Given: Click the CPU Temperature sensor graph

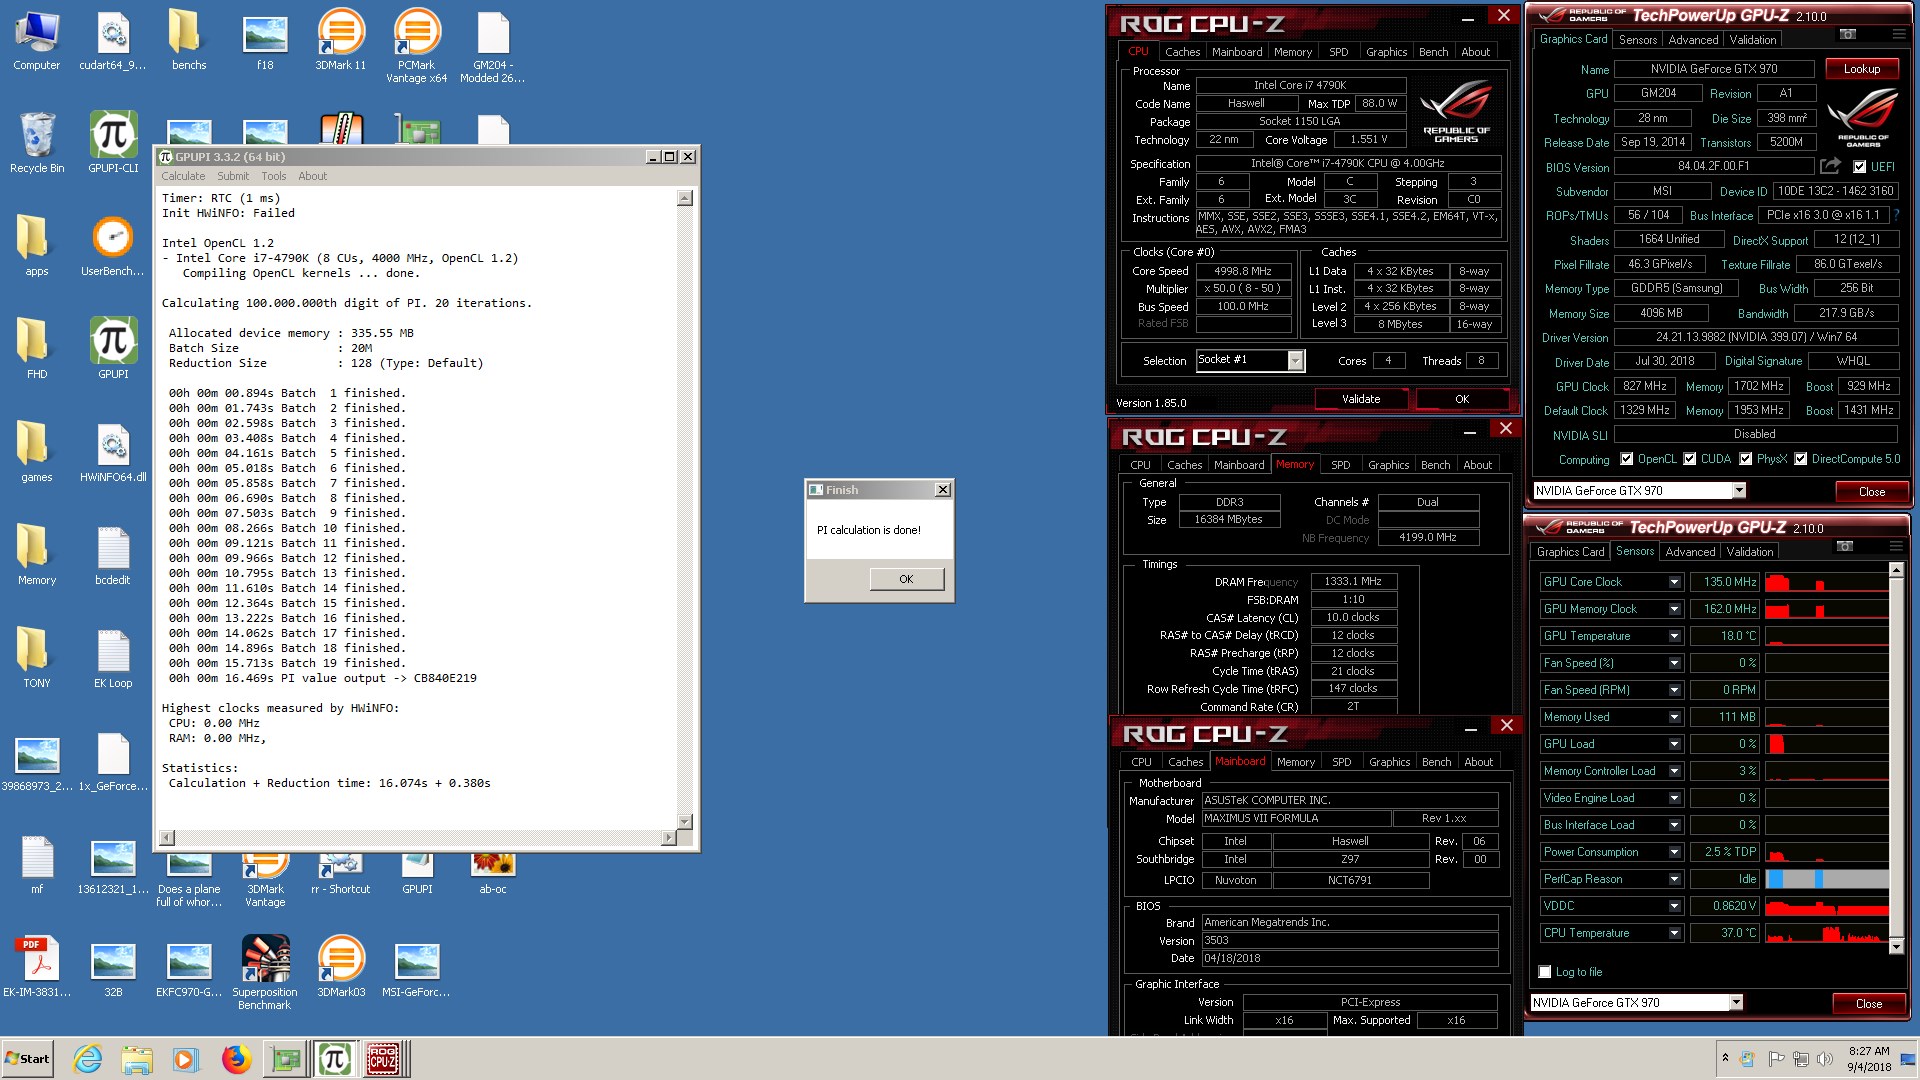Looking at the screenshot, I should coord(1826,933).
